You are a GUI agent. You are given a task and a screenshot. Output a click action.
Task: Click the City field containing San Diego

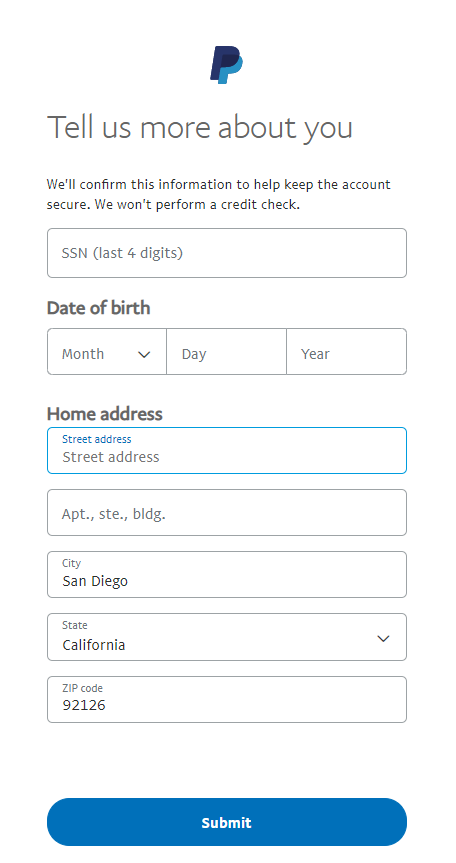[227, 575]
